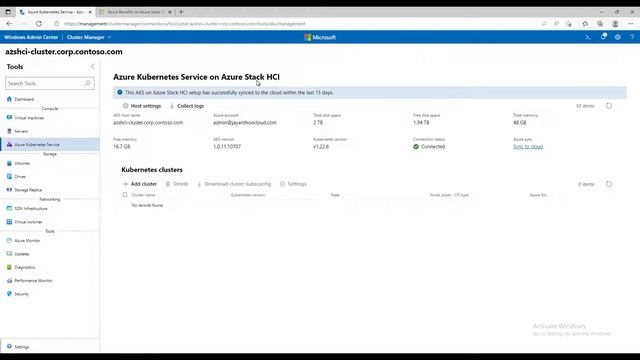Viewport: 640px width, 360px height.
Task: Sort by Cluster name column
Action: [143, 195]
